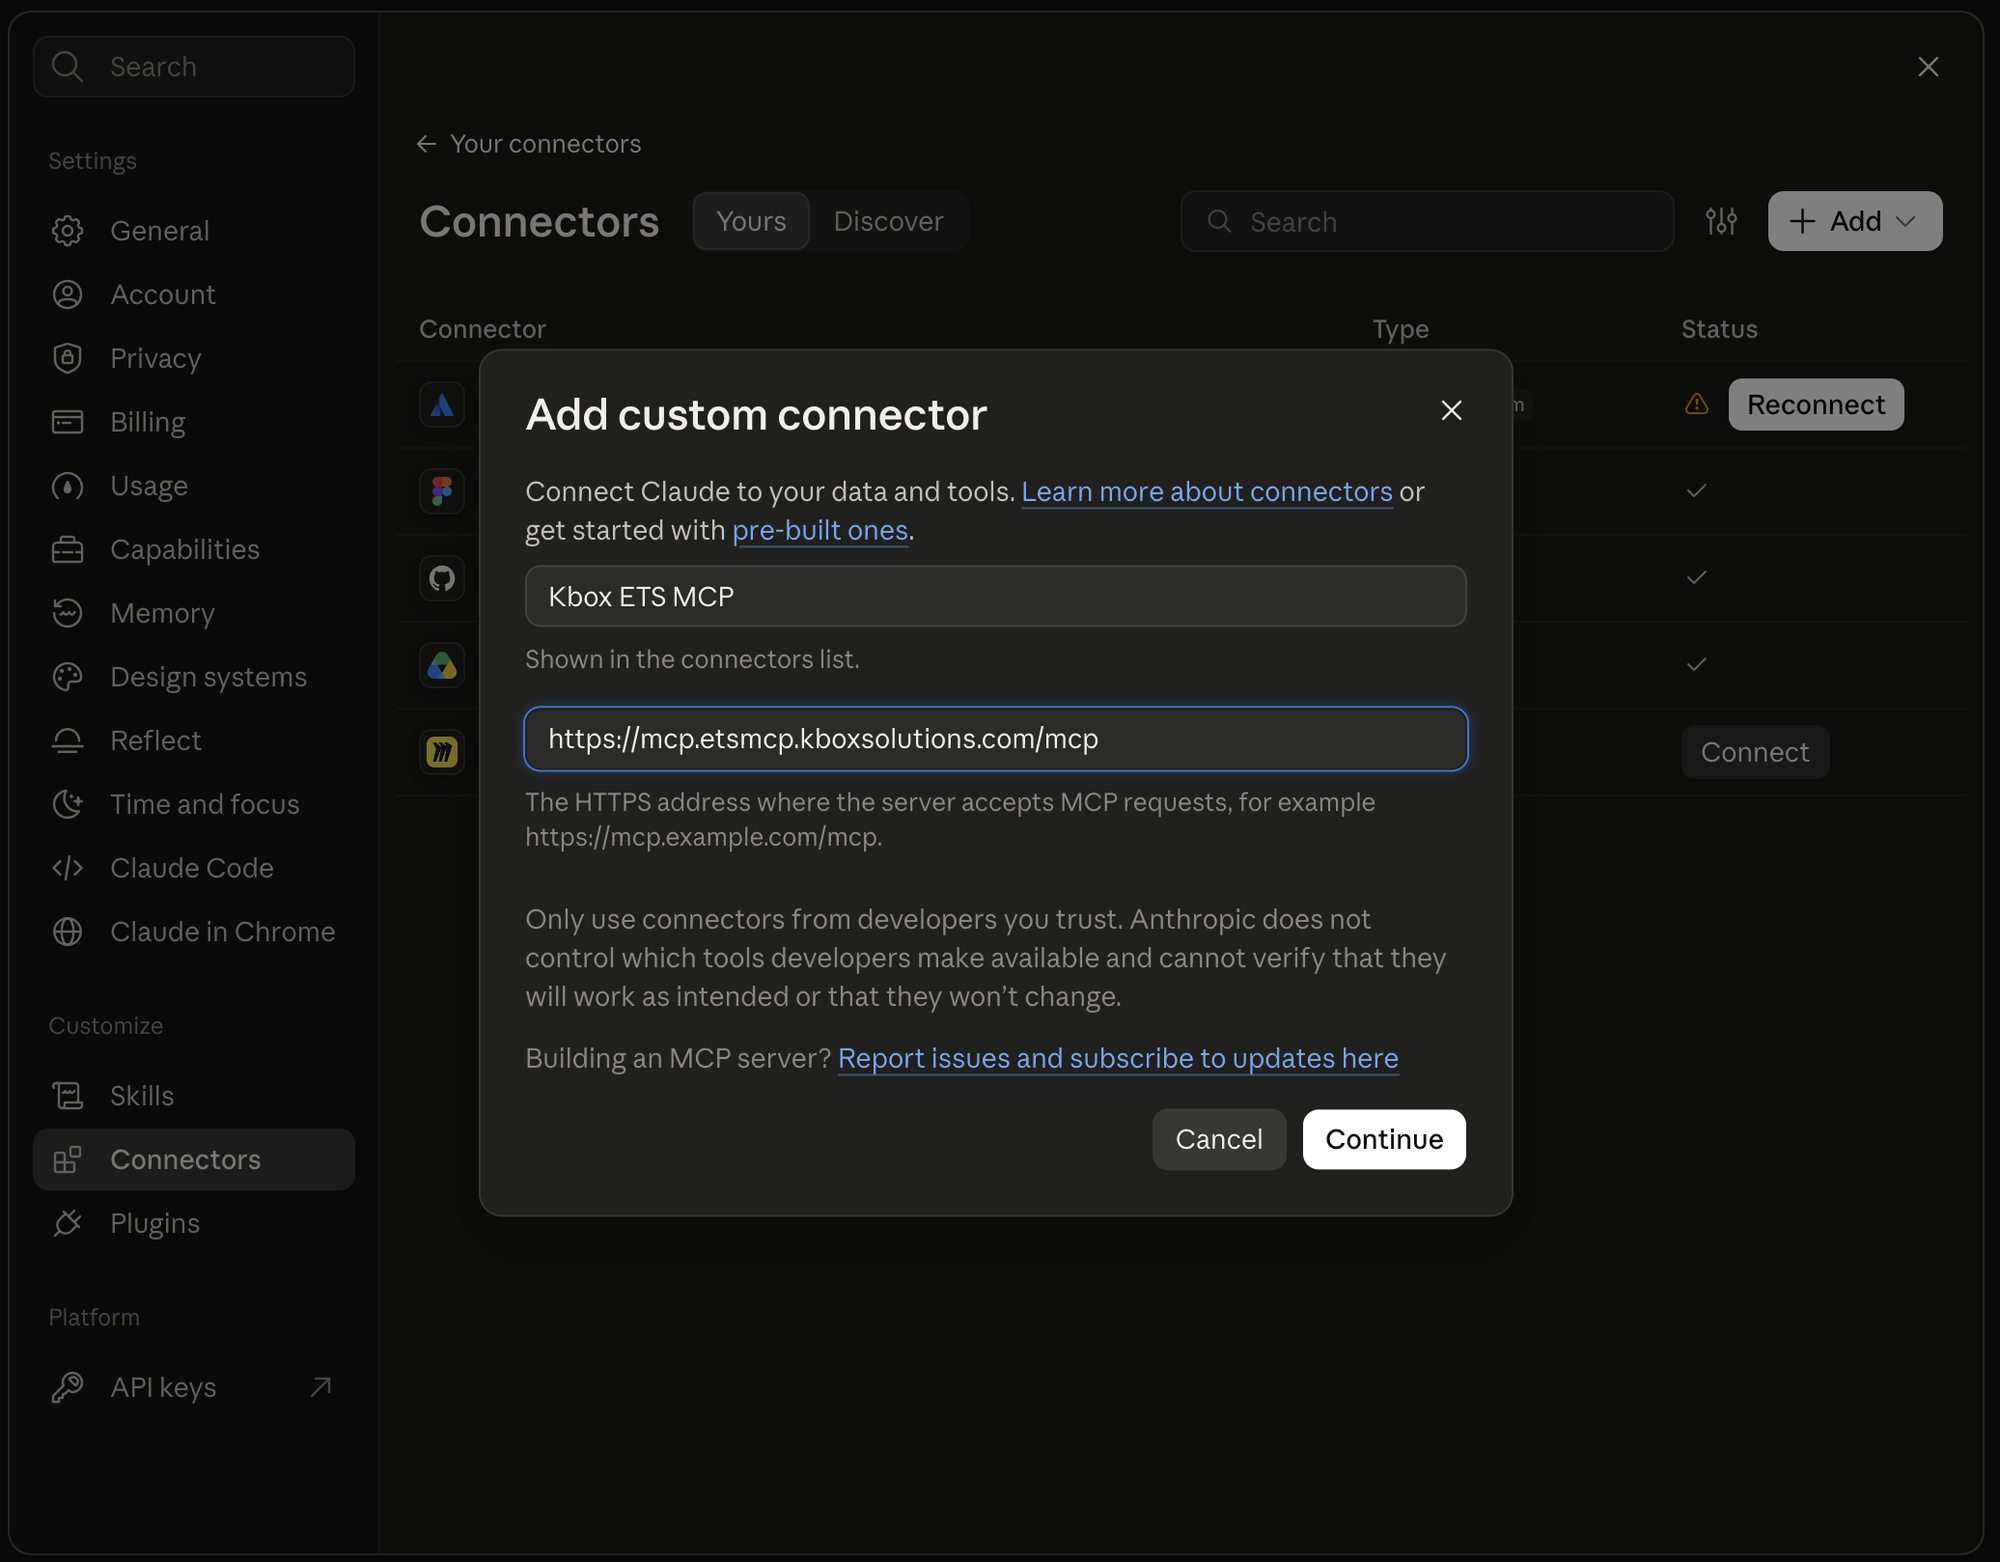Open the Account settings page
This screenshot has width=2000, height=1562.
click(x=193, y=295)
